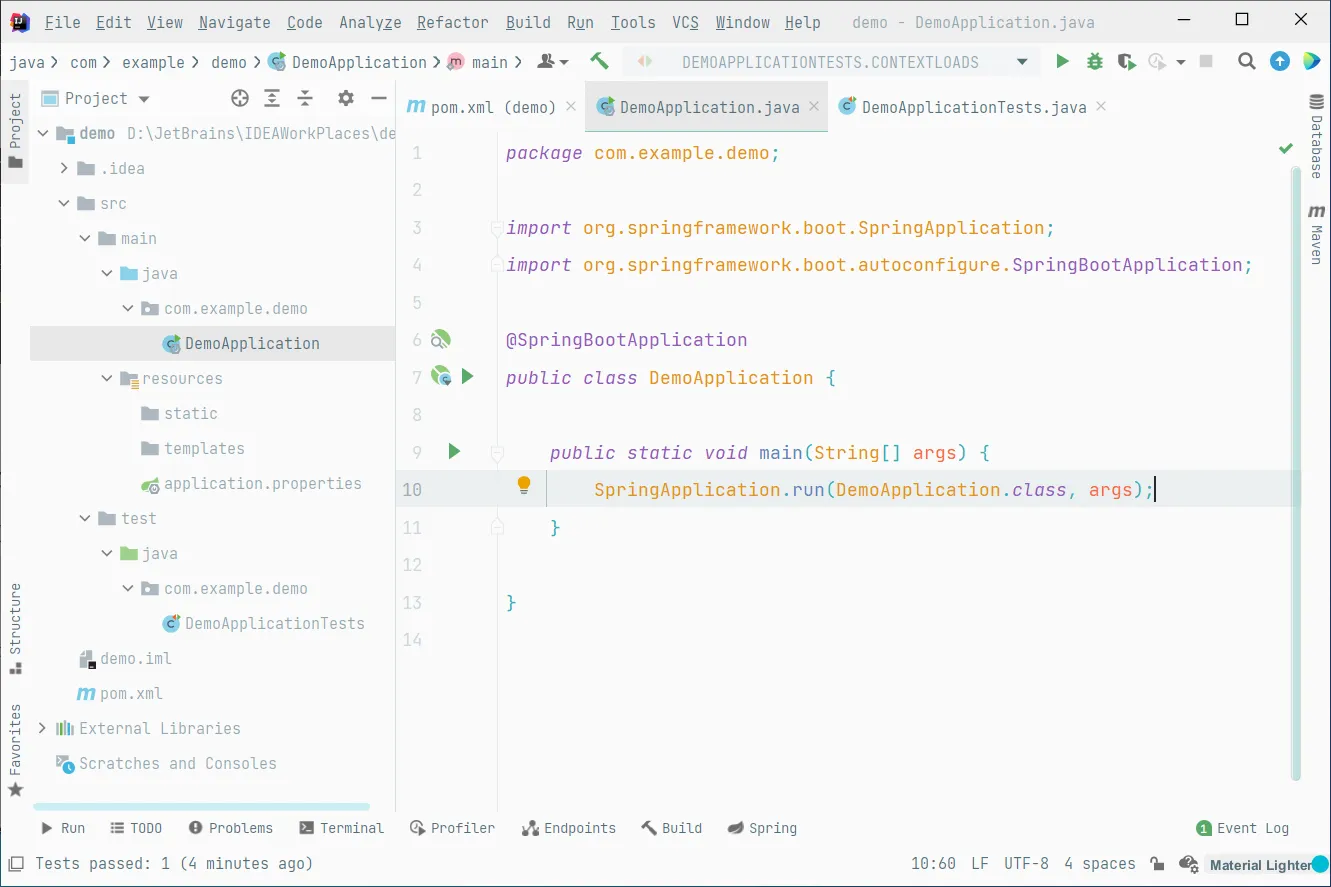1331x887 pixels.
Task: Hide the Project tool window
Action: pos(379,98)
